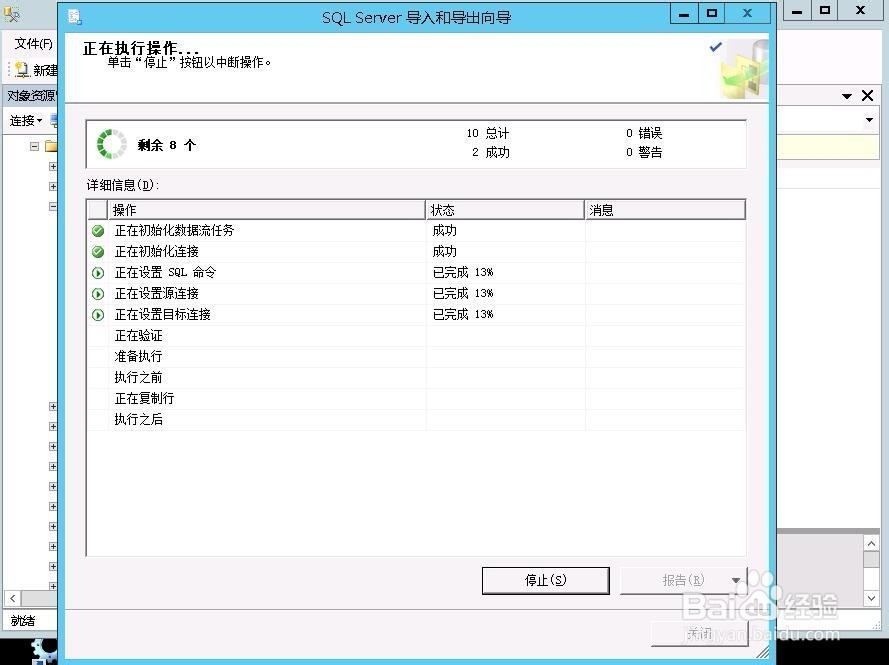Viewport: 889px width, 665px height.
Task: Maximize the SQL Server wizard window
Action: [712, 14]
